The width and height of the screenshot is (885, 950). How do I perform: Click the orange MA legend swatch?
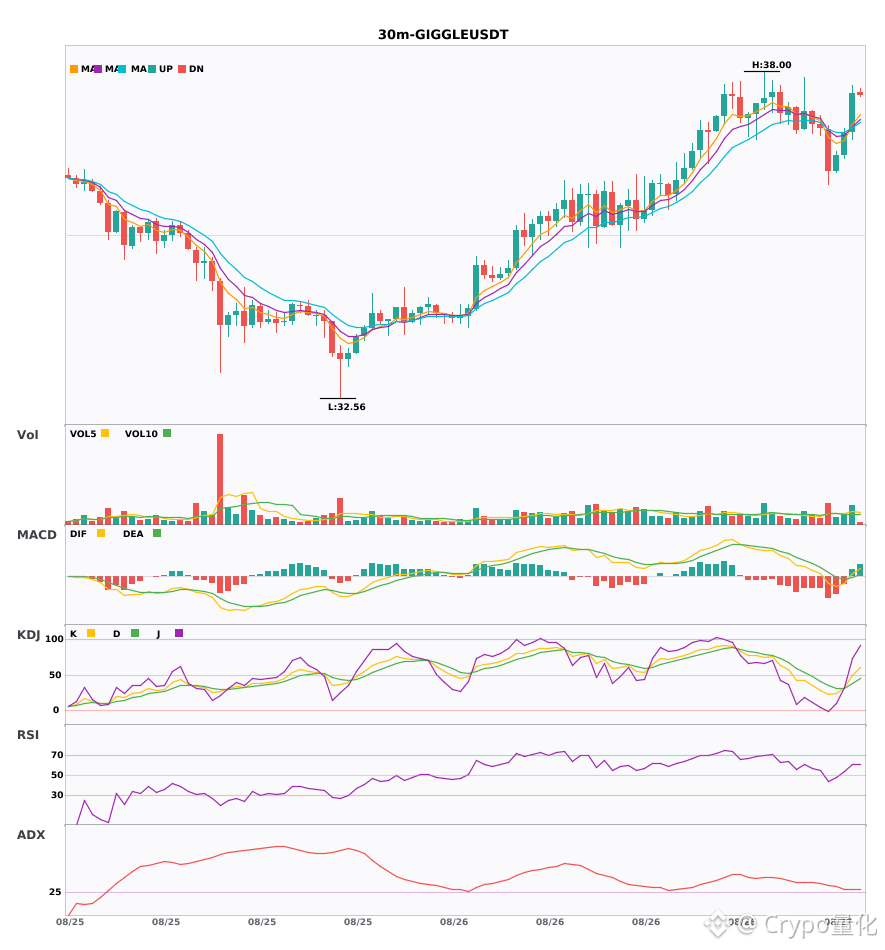tap(74, 69)
